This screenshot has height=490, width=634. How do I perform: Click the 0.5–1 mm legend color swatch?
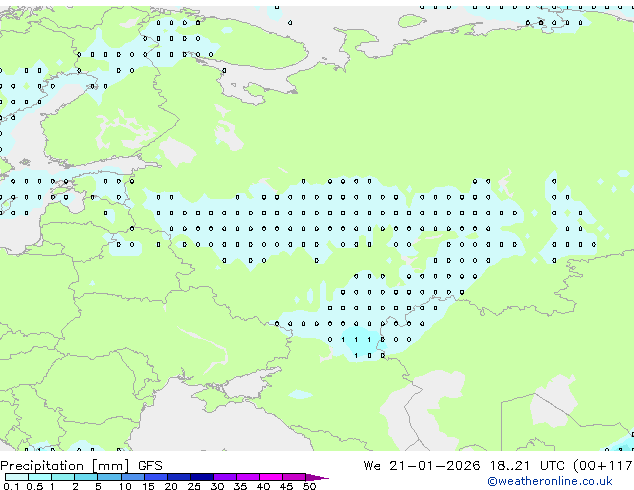coord(40,477)
